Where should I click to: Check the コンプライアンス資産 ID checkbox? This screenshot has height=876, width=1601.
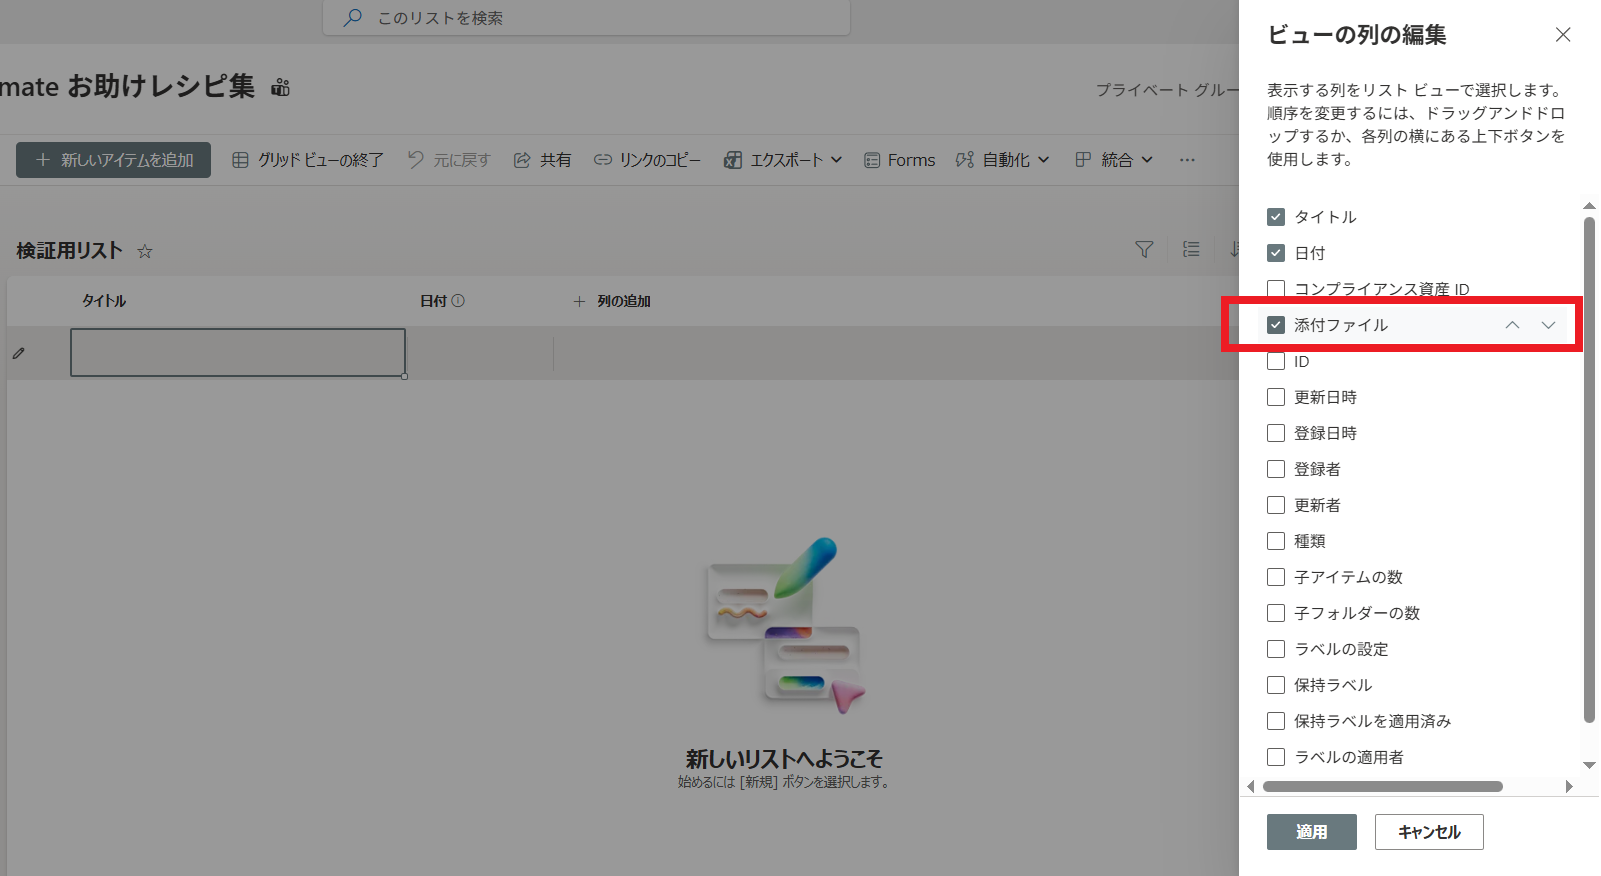tap(1276, 289)
